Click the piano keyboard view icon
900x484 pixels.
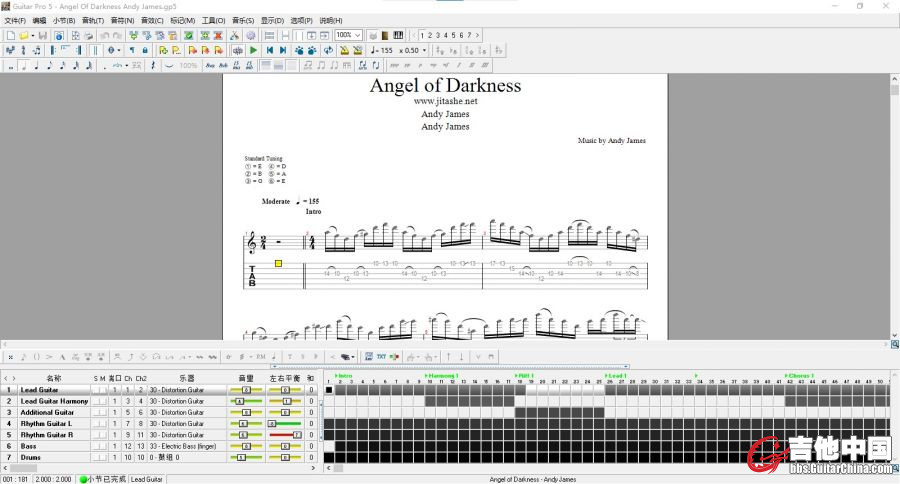(x=399, y=35)
